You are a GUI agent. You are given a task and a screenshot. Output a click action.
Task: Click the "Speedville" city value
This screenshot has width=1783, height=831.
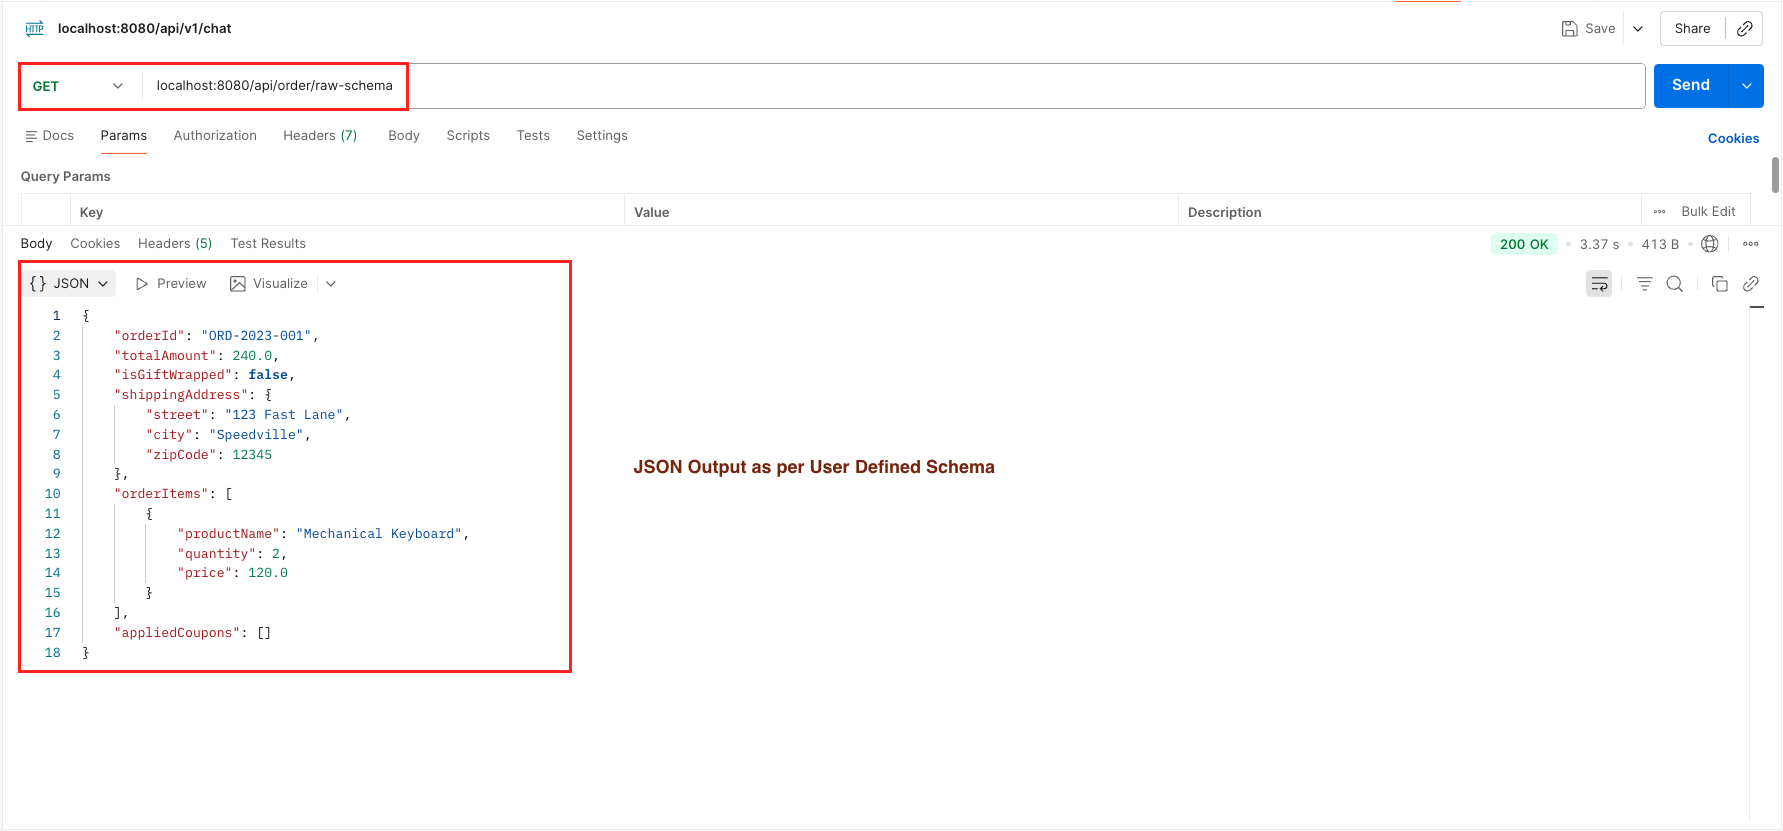(256, 435)
